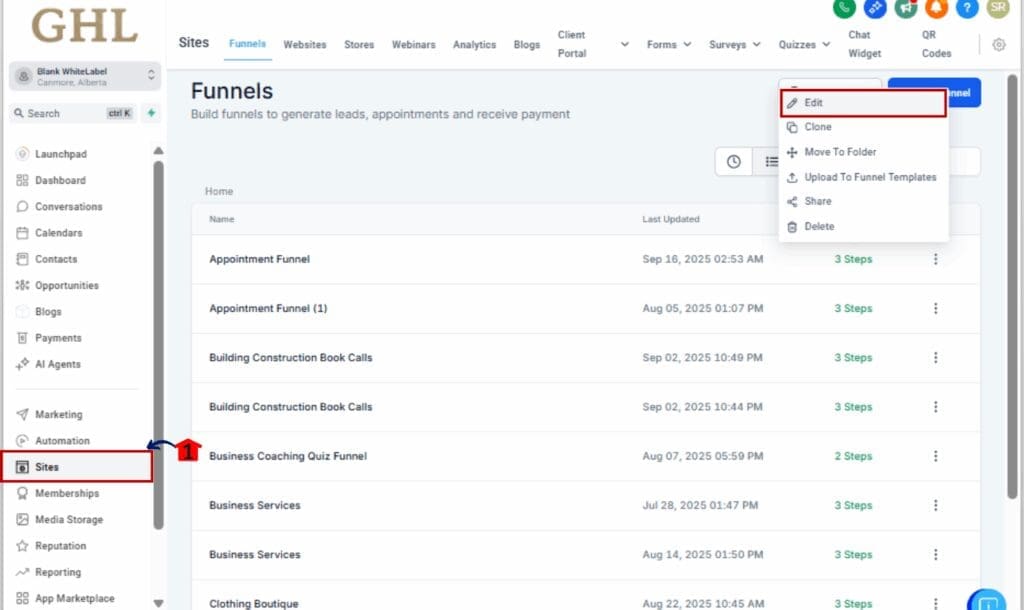Open three-dot menu for Business Coaching Quiz Funnel

tap(936, 456)
